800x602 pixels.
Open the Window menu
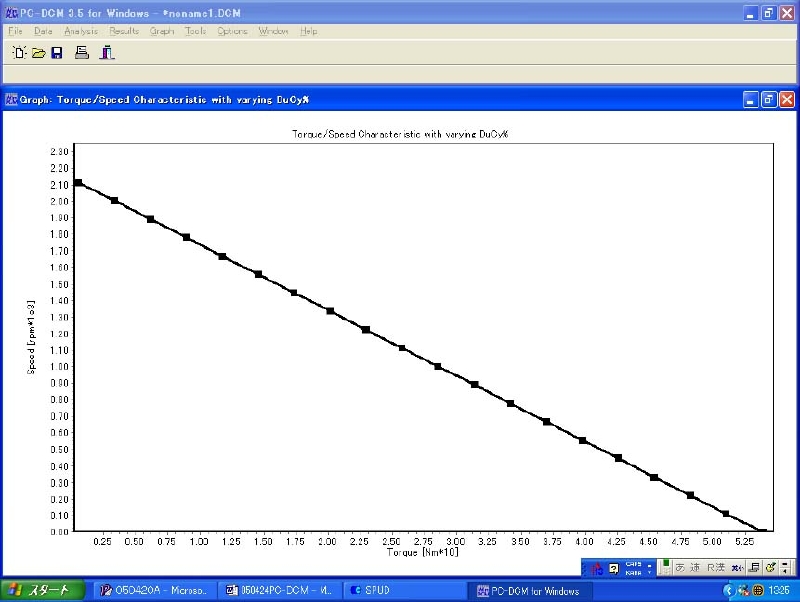click(x=273, y=31)
